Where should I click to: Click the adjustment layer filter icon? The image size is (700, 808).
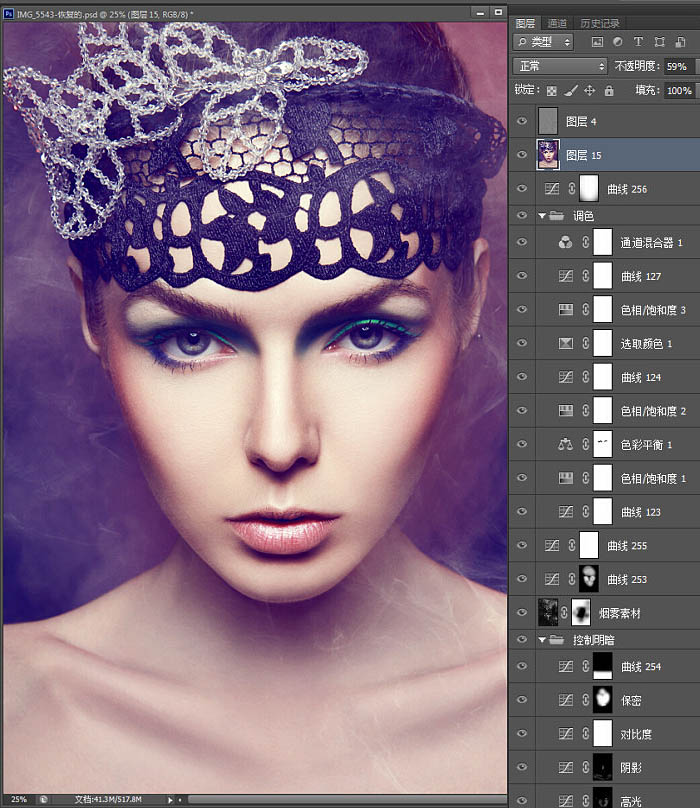[617, 42]
